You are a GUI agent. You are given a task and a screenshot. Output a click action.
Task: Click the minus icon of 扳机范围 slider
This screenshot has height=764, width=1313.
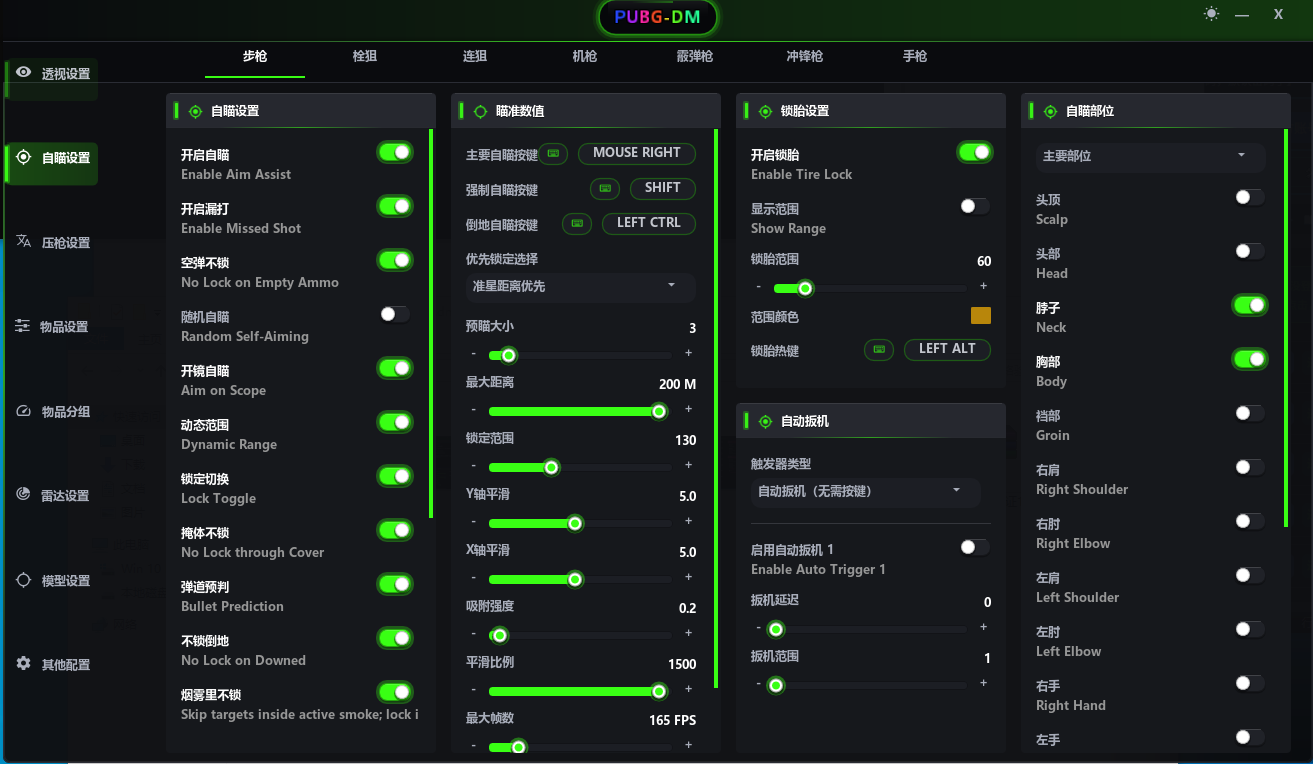point(758,684)
